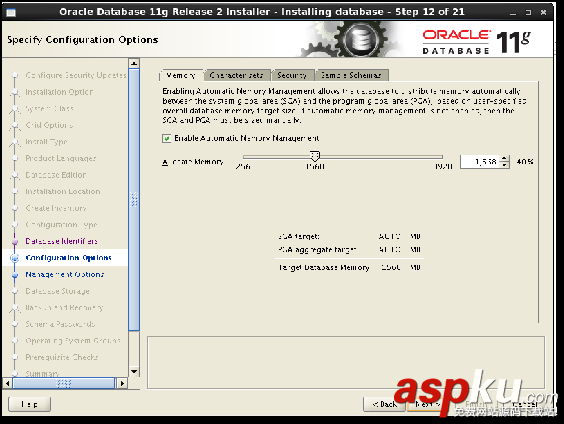This screenshot has width=564, height=424.
Task: Click Schema Passwords step
Action: tap(60, 324)
